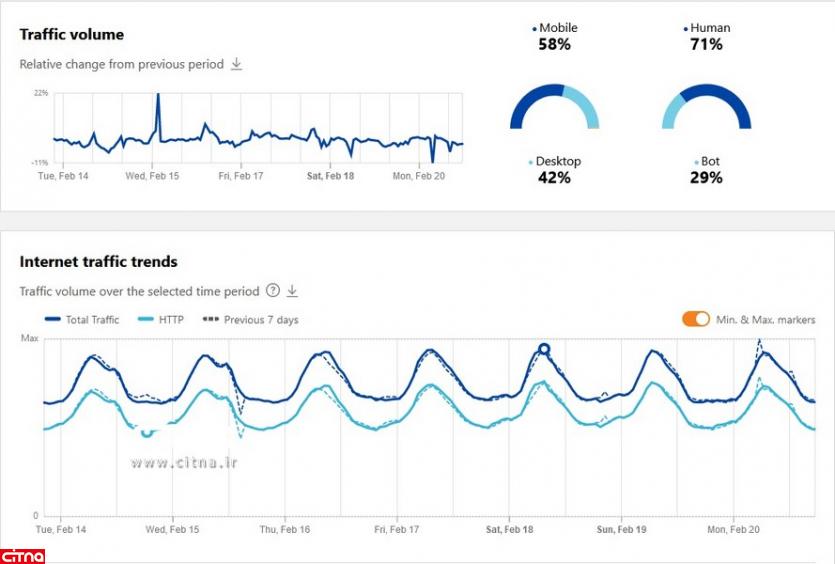Toggle the Total Traffic legend series
Screen dimensions: 835x564
[x=82, y=320]
